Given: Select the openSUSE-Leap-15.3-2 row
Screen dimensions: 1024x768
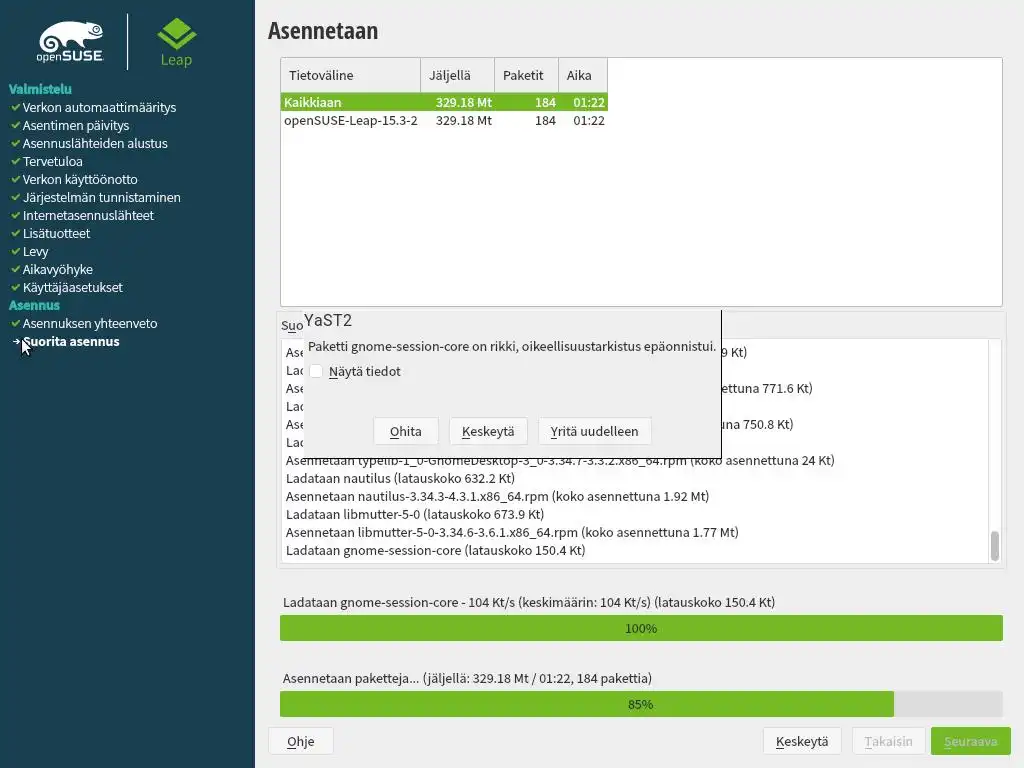Looking at the screenshot, I should 444,120.
